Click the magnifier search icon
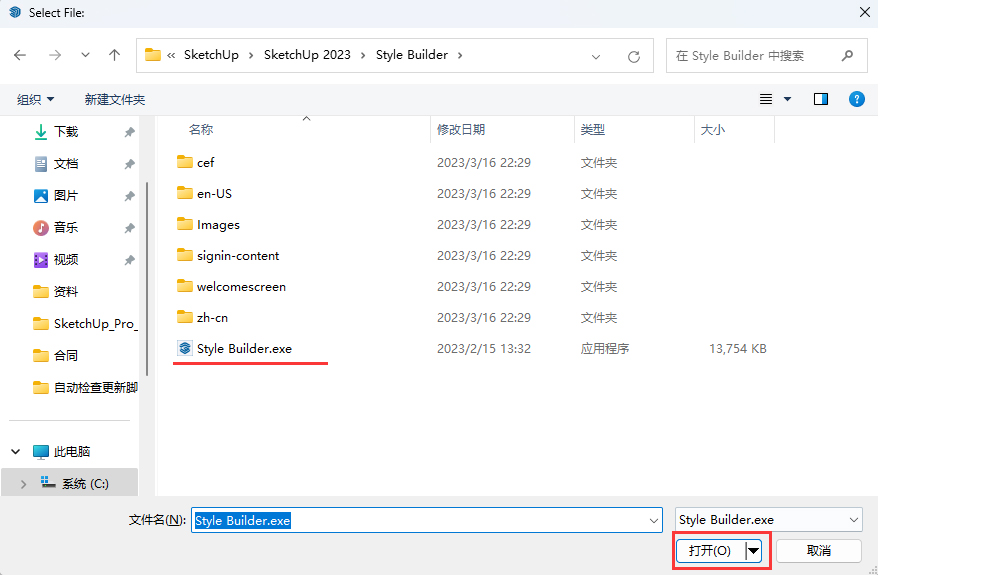Viewport: 1004px width, 575px height. pos(847,56)
